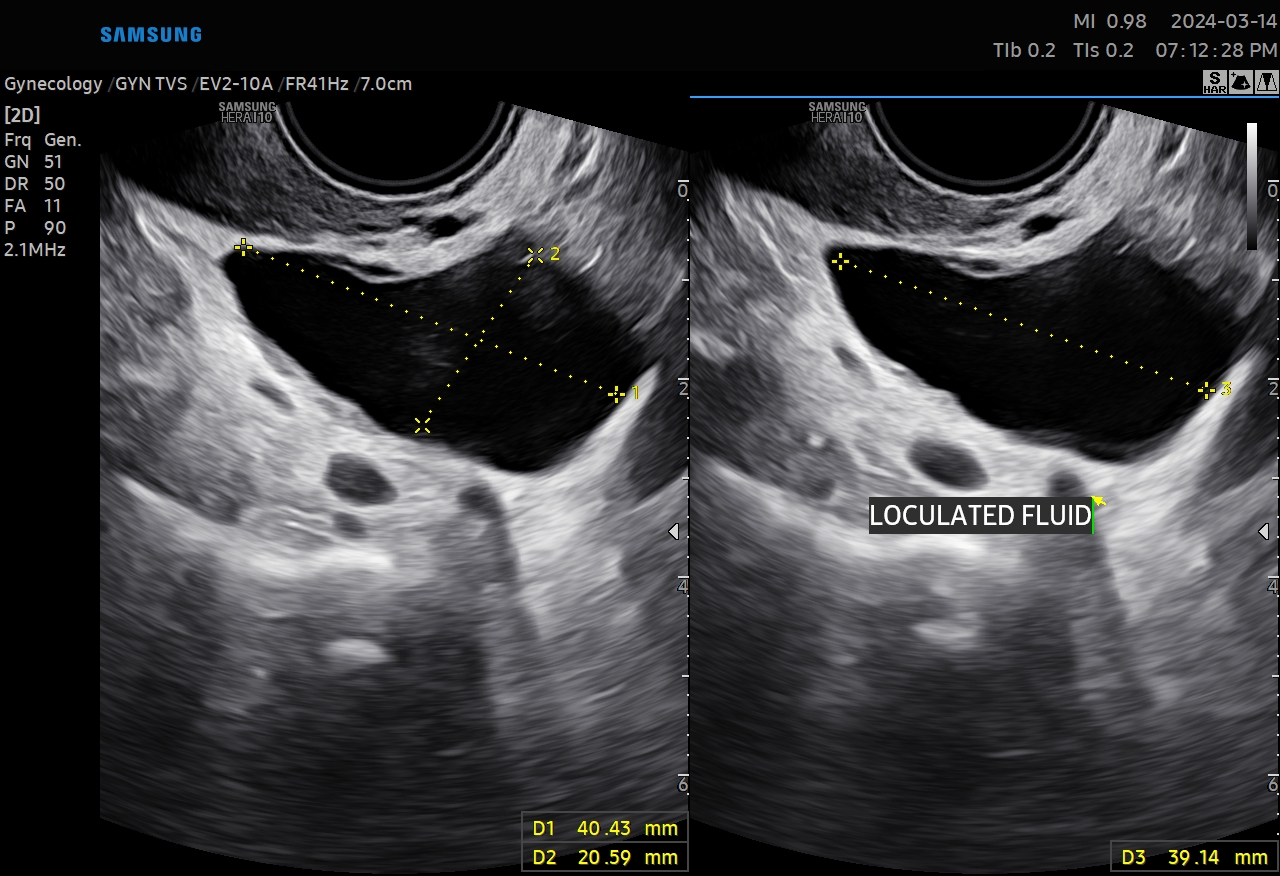This screenshot has height=876, width=1280.
Task: Click the GN 51 gain parameter
Action: coord(33,162)
